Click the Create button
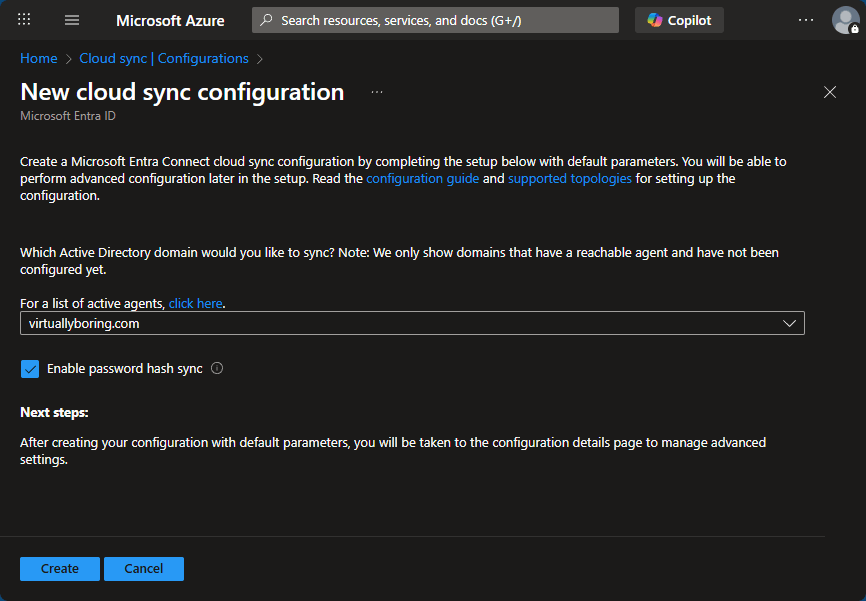The width and height of the screenshot is (866, 601). [x=60, y=569]
